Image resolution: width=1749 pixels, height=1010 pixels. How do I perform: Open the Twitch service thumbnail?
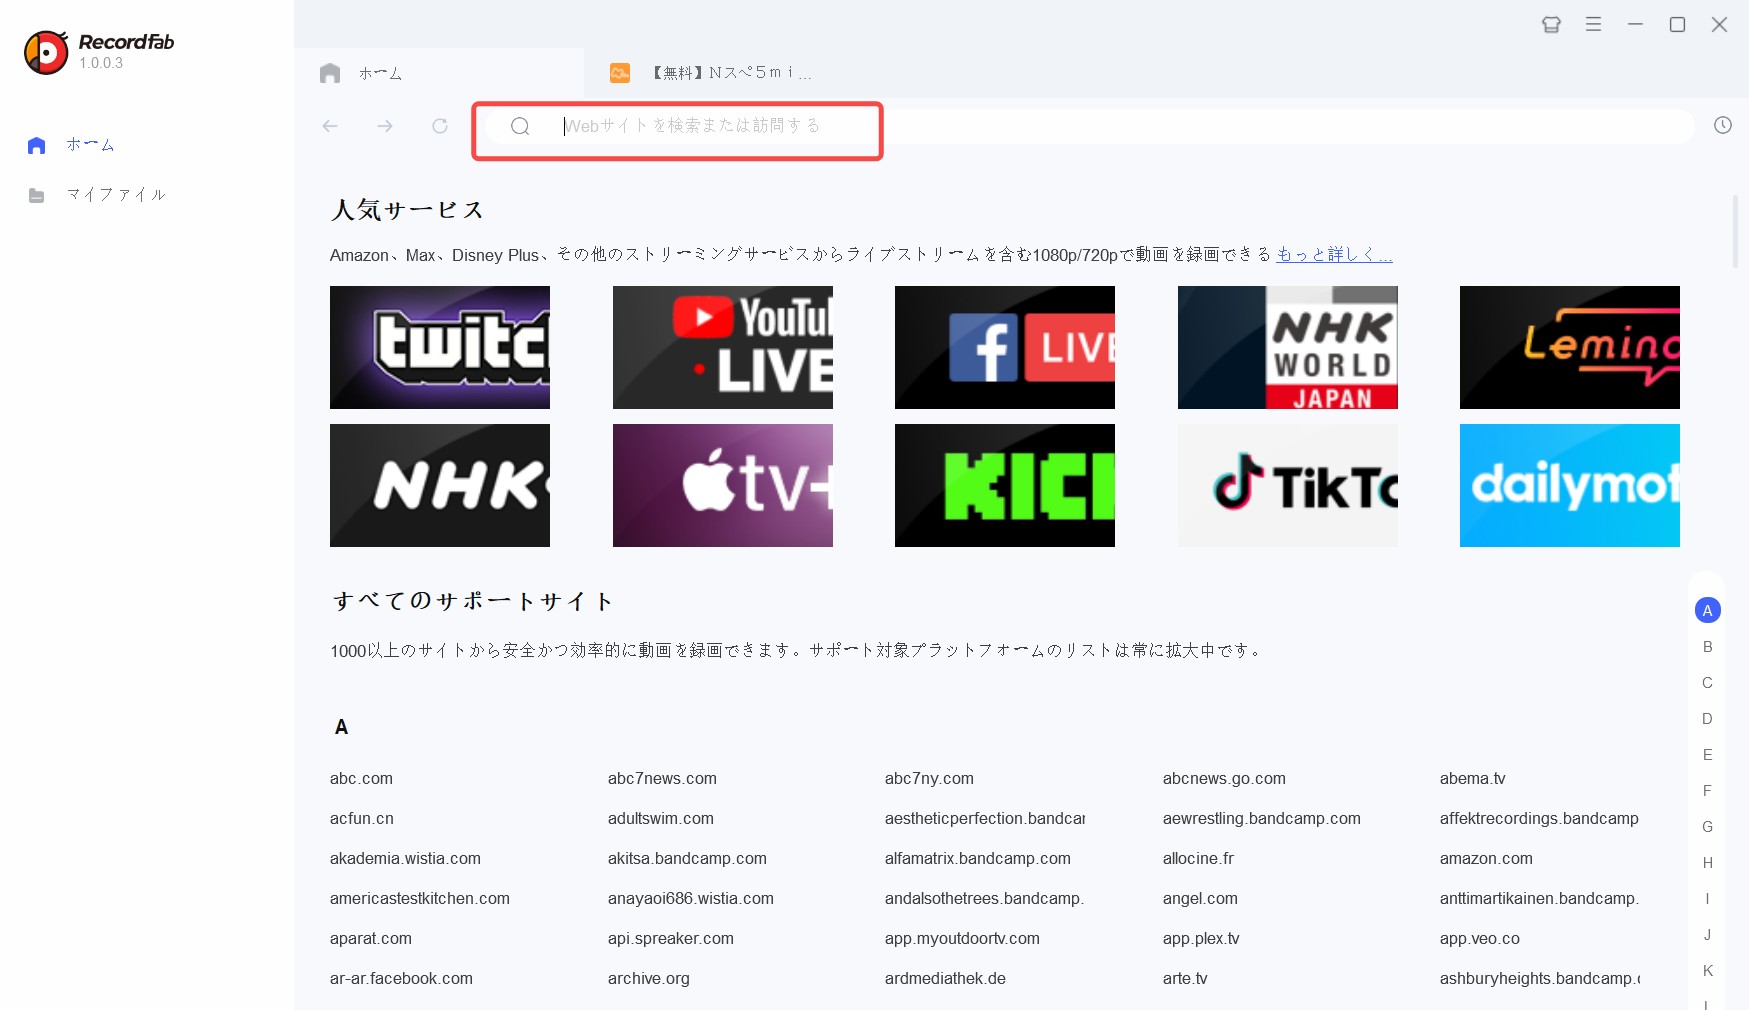tap(440, 347)
